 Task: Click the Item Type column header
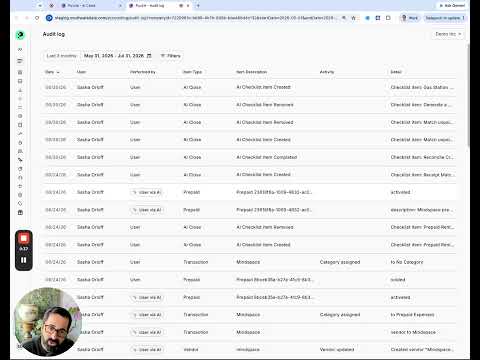[x=193, y=72]
